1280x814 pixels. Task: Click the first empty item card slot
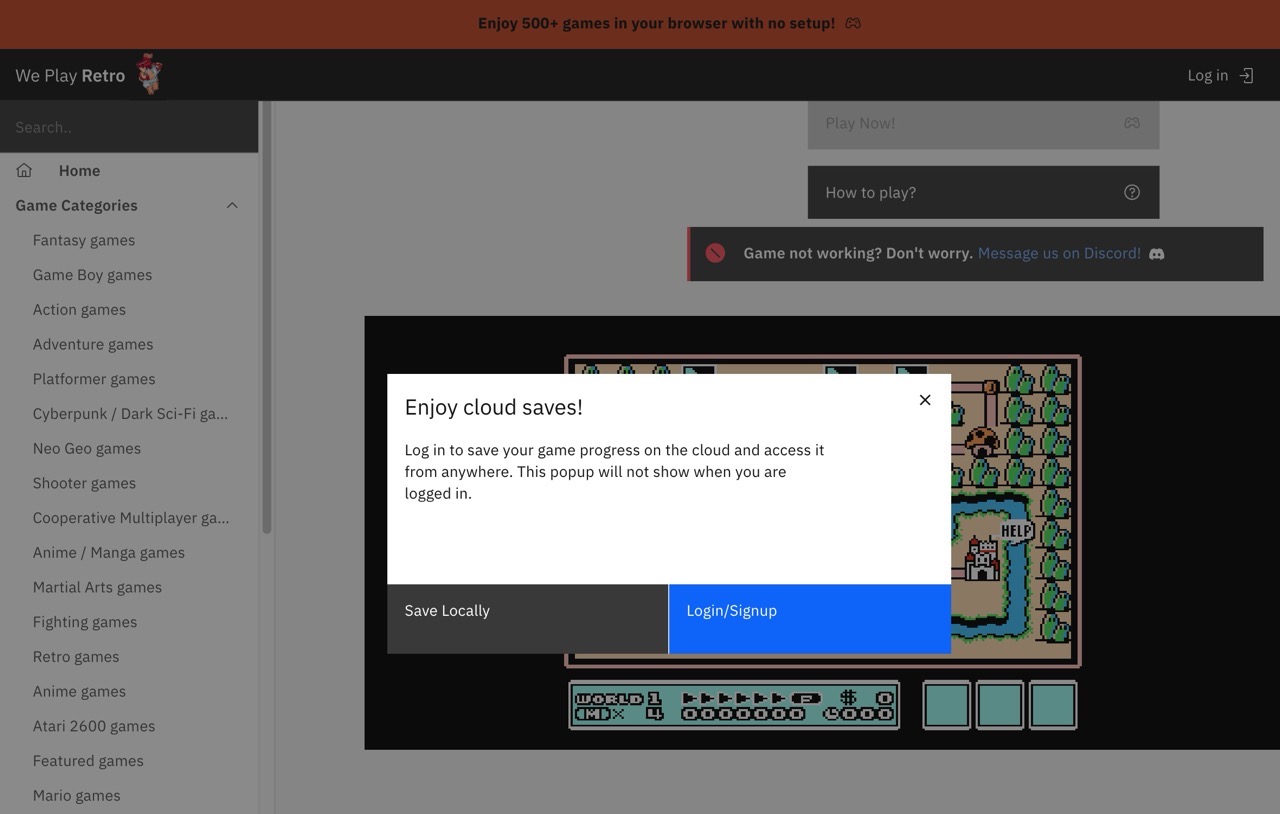click(946, 705)
